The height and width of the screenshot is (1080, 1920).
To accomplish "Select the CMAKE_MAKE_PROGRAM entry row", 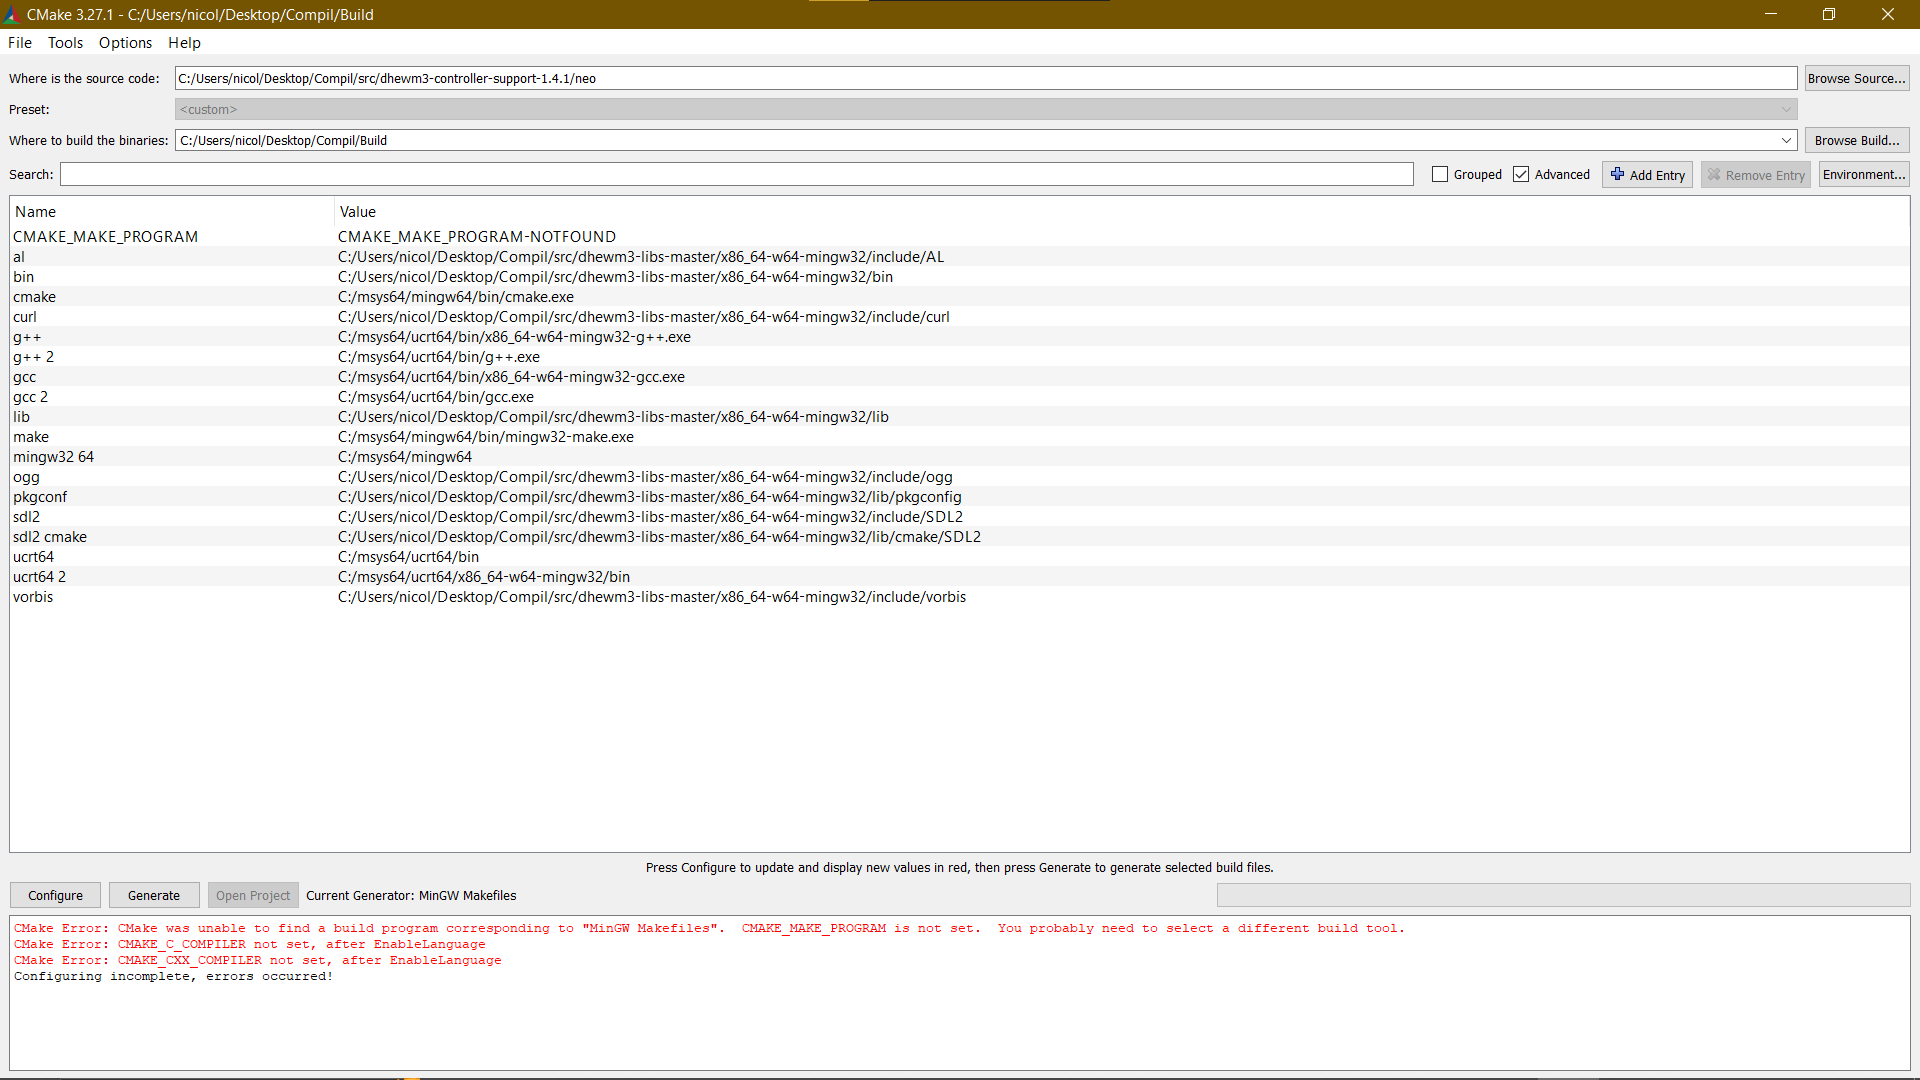I will tap(105, 237).
